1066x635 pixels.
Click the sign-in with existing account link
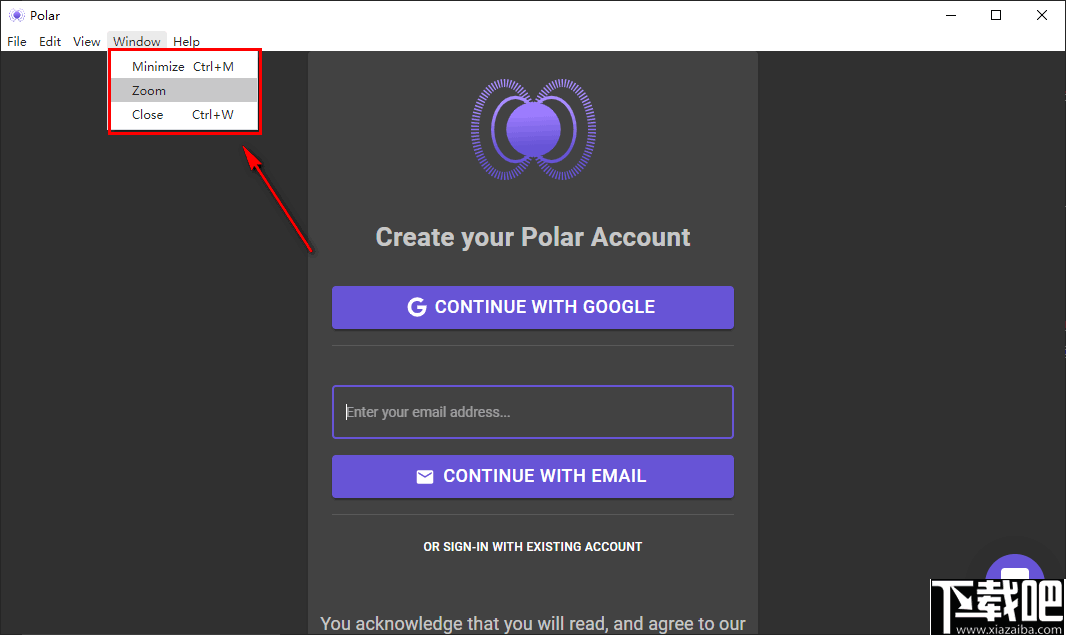(532, 547)
